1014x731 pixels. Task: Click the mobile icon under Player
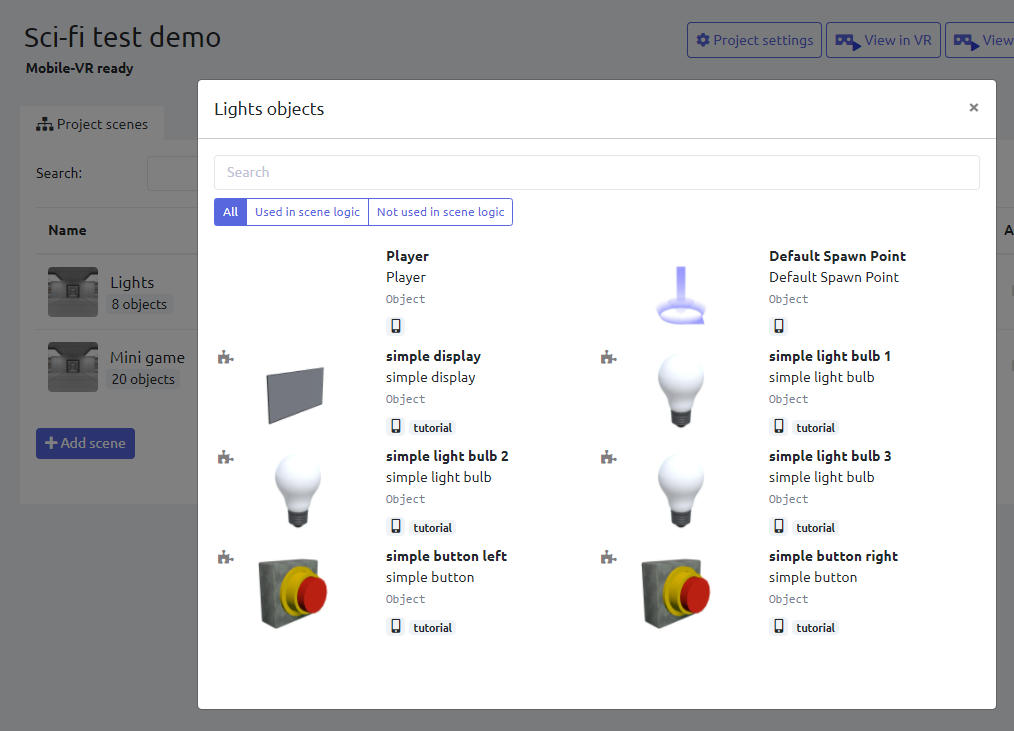pos(396,326)
